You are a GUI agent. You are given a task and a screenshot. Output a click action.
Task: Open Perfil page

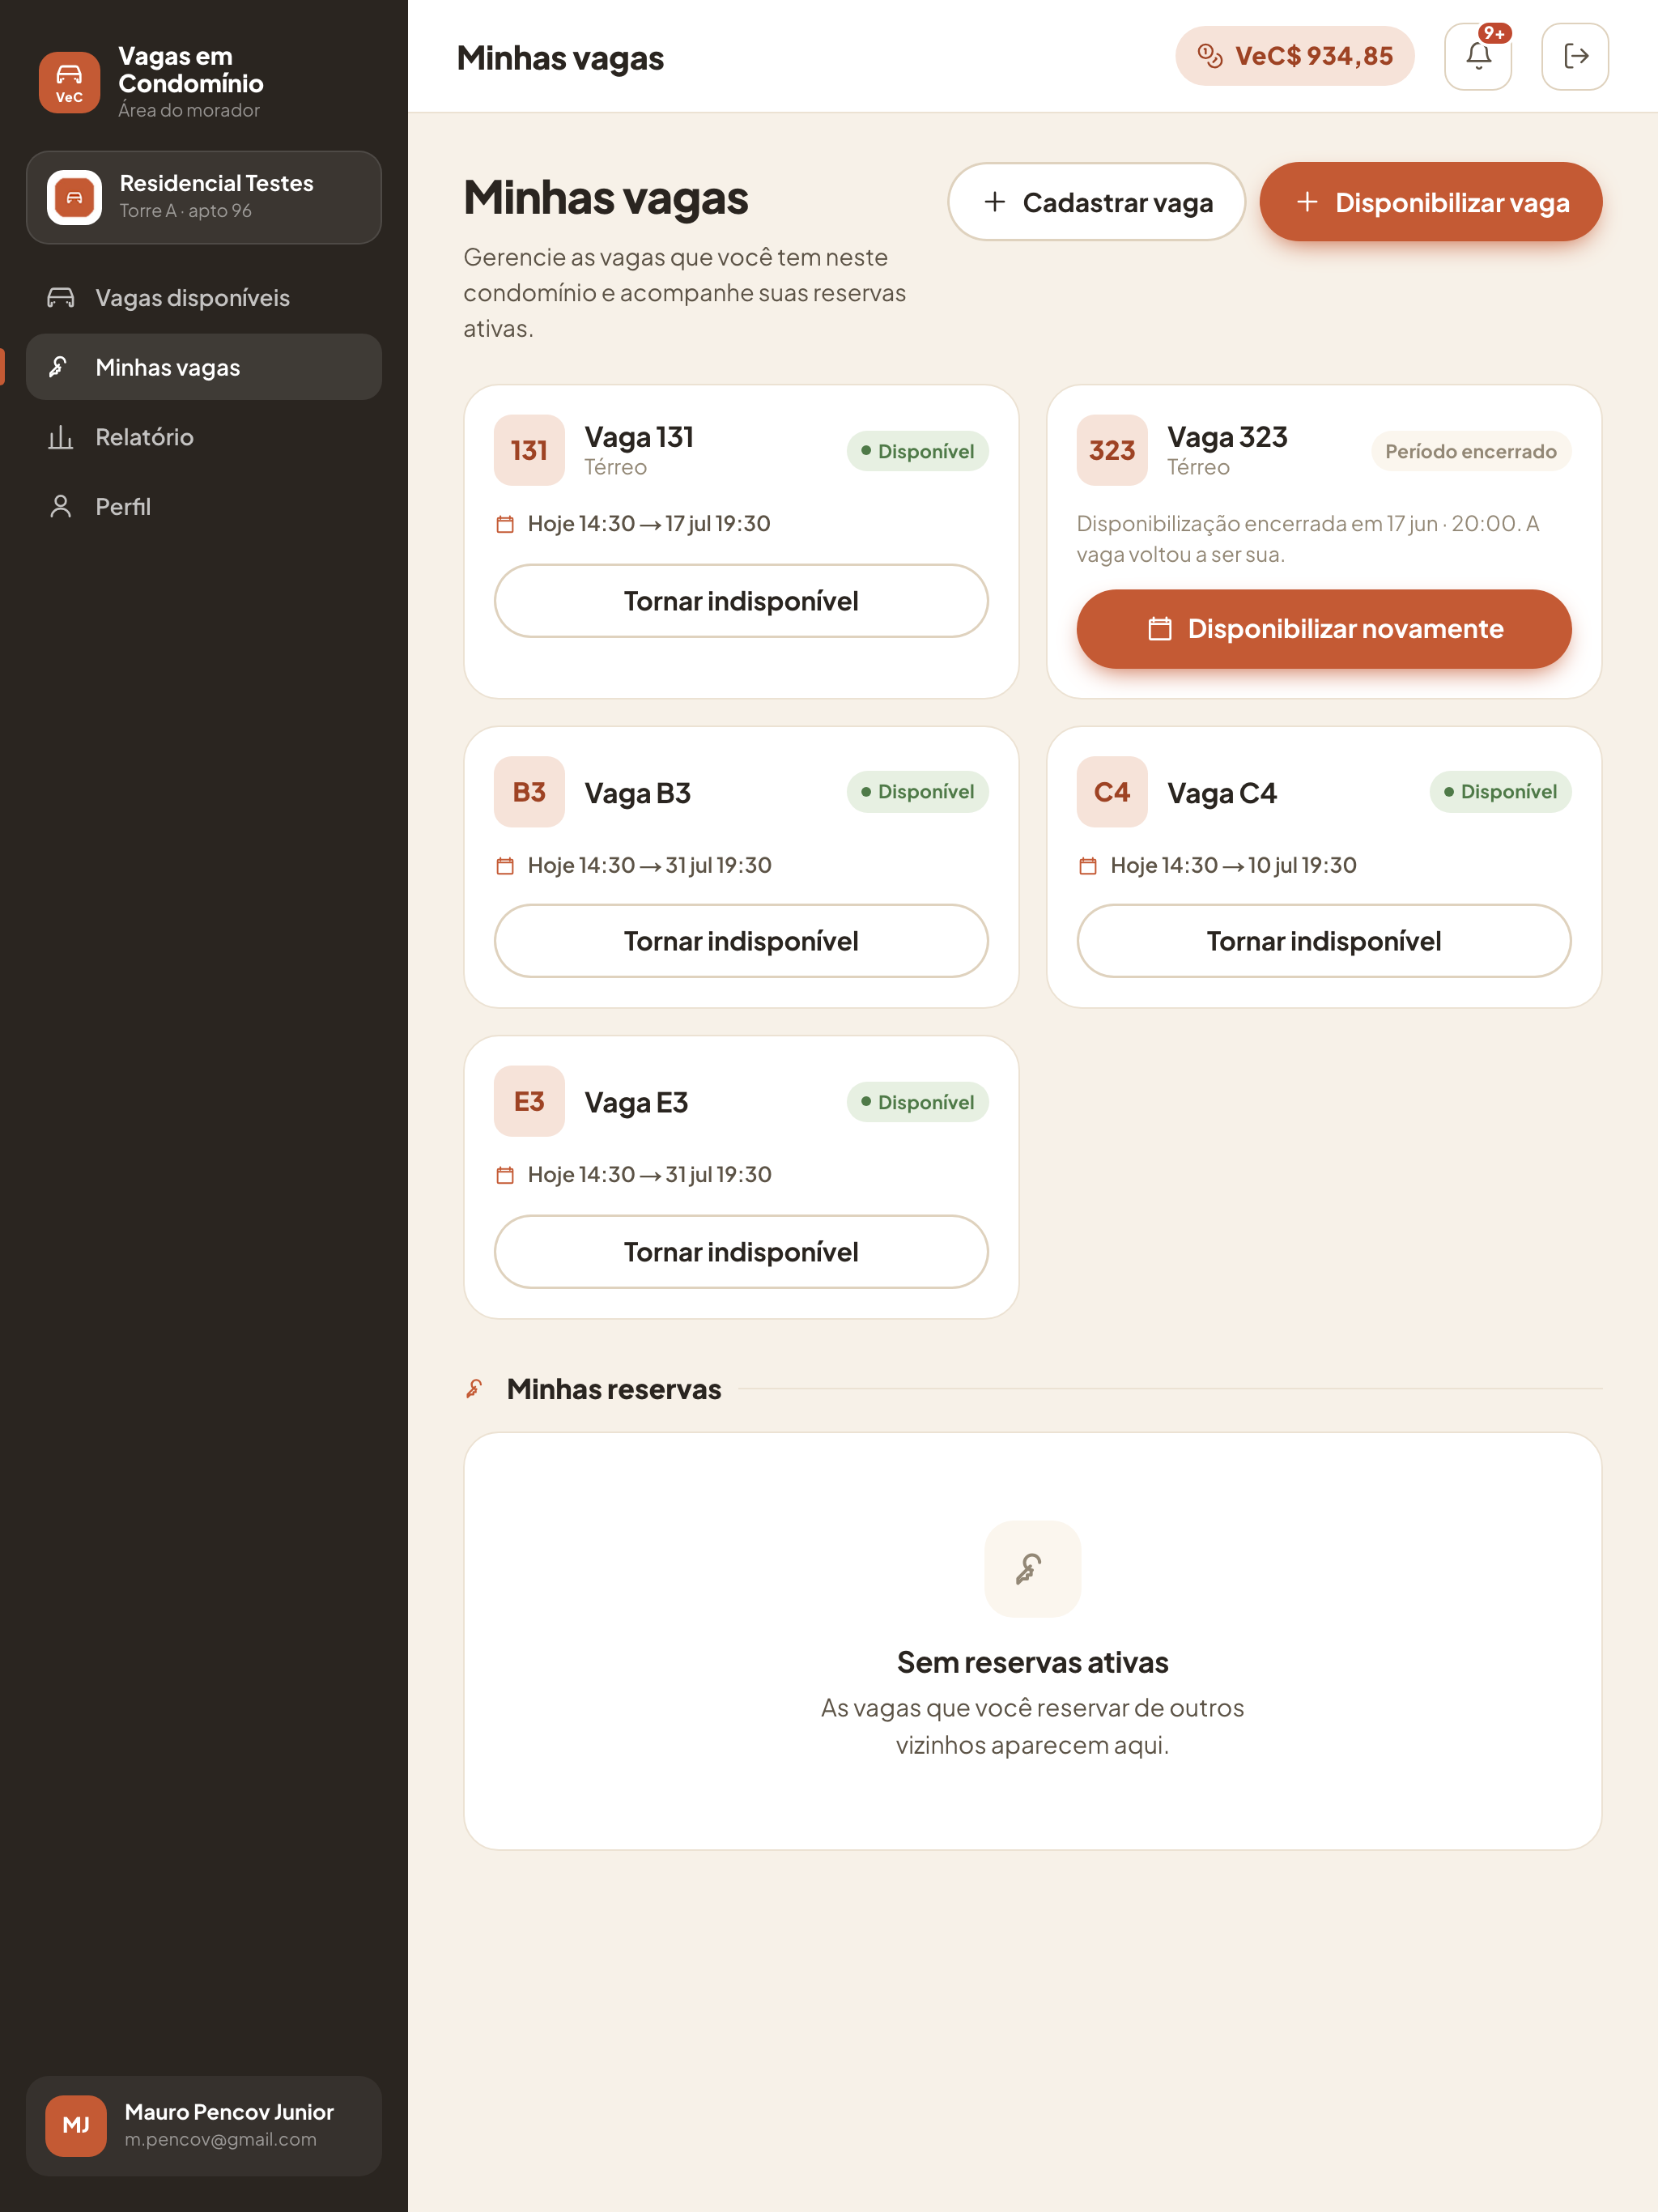[x=204, y=506]
